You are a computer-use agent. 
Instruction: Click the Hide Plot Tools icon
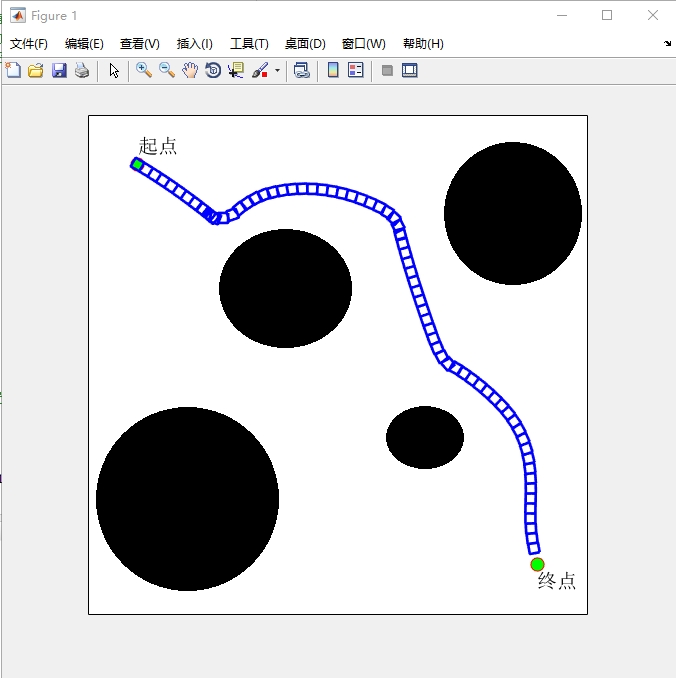coord(387,70)
